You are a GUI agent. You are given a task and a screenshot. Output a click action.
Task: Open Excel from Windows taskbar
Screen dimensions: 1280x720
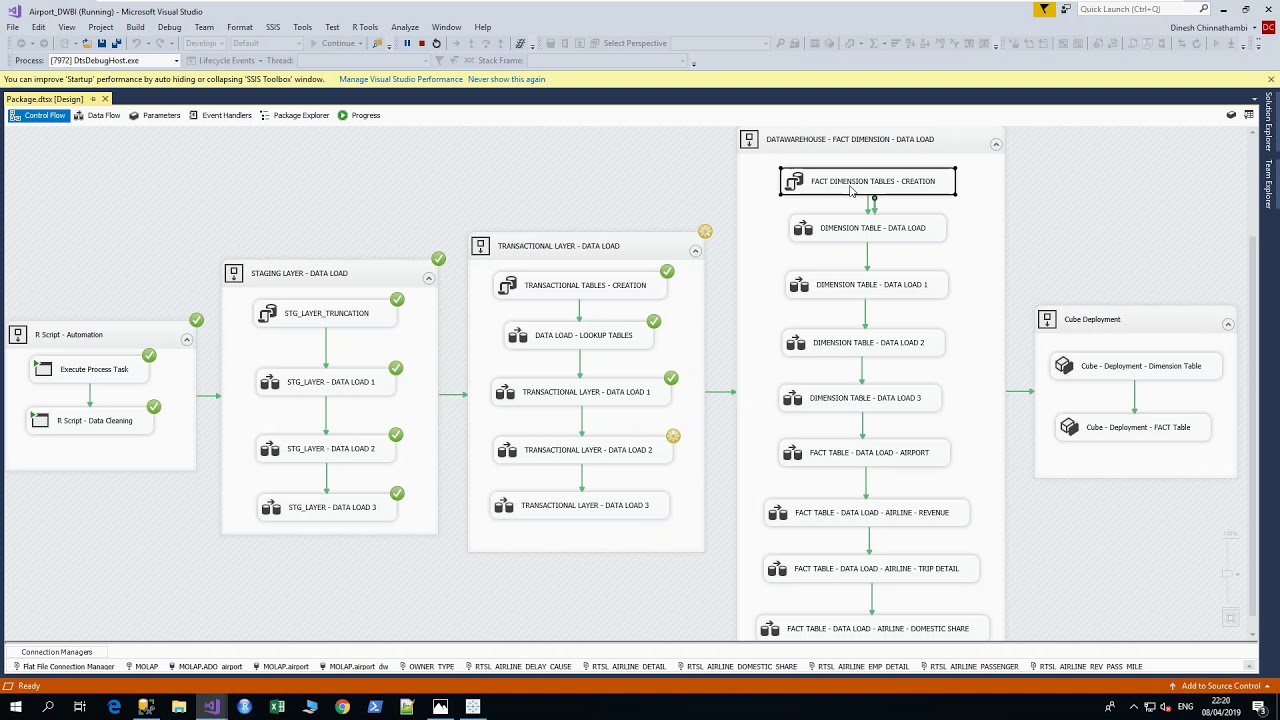277,707
